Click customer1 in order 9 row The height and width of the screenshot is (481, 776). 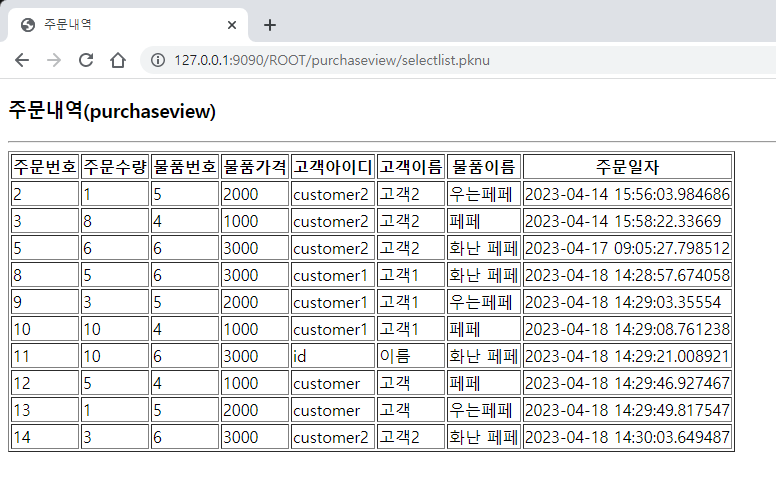pyautogui.click(x=333, y=302)
